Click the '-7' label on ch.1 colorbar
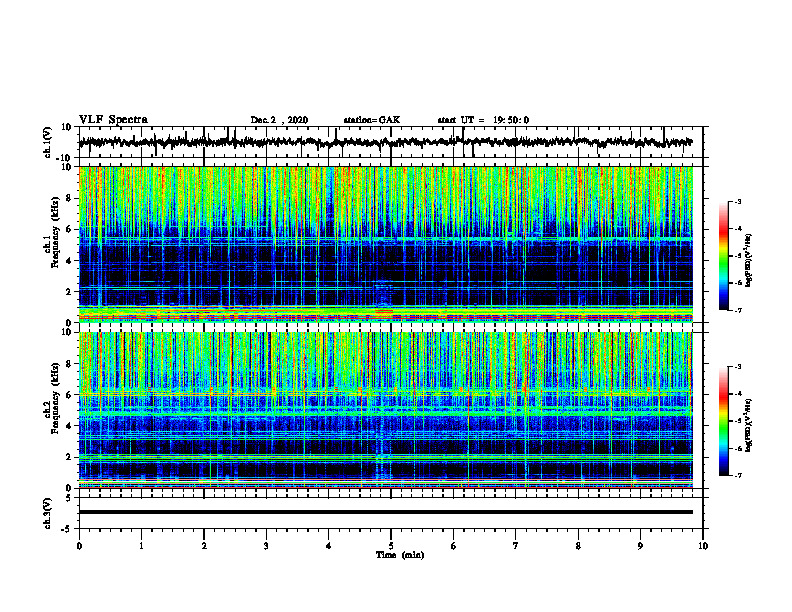This screenshot has height=612, width=792. click(738, 310)
